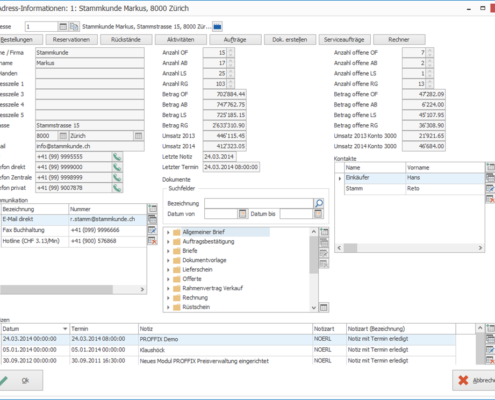Open the Aktivitäten view

181,39
